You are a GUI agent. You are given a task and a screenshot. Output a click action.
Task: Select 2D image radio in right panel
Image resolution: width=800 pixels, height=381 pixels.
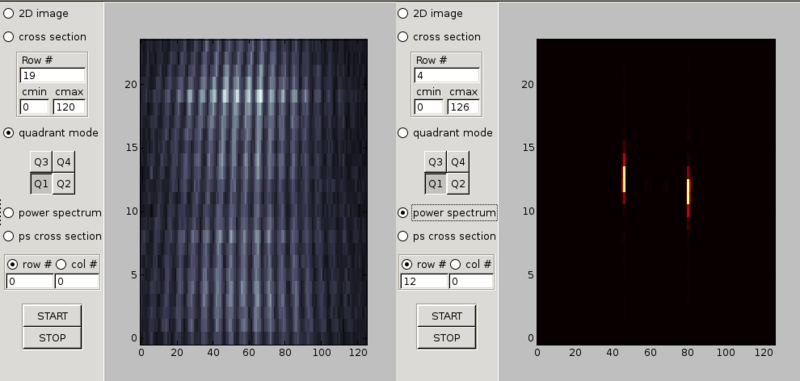pos(403,13)
